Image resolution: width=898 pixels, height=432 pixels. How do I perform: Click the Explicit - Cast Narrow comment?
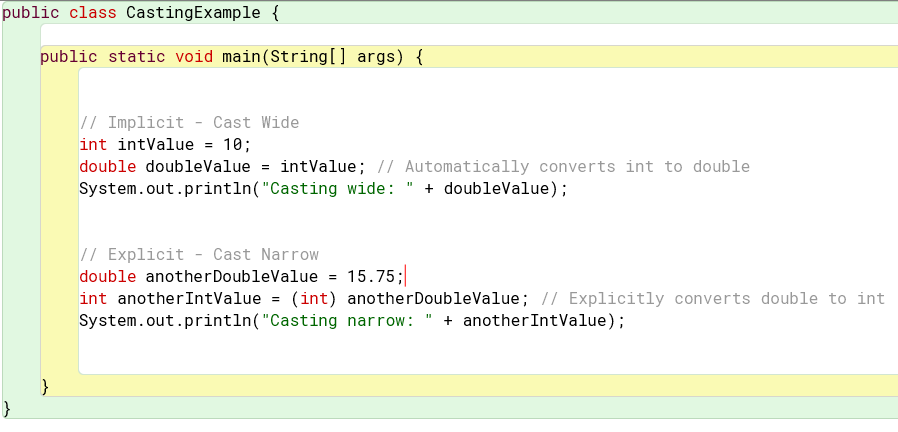point(199,254)
